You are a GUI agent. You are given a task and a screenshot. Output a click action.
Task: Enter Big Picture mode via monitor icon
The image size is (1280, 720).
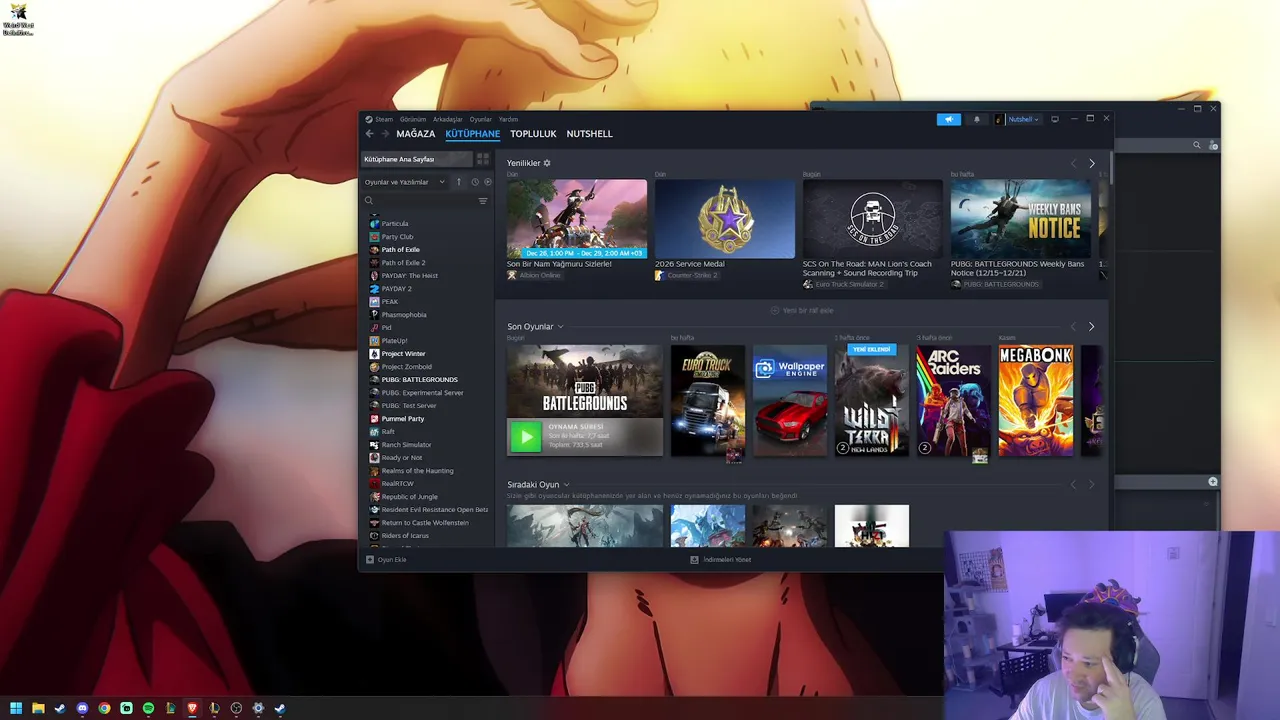pyautogui.click(x=1054, y=119)
